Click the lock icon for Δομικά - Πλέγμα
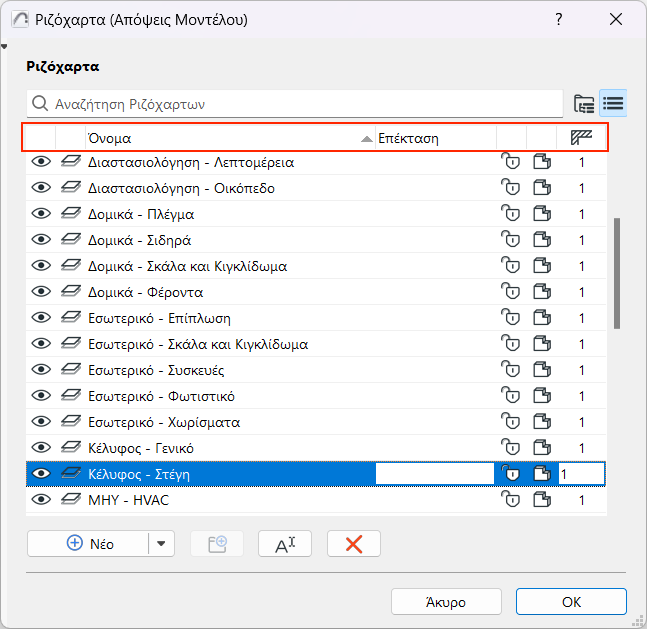647x629 pixels. (x=510, y=214)
